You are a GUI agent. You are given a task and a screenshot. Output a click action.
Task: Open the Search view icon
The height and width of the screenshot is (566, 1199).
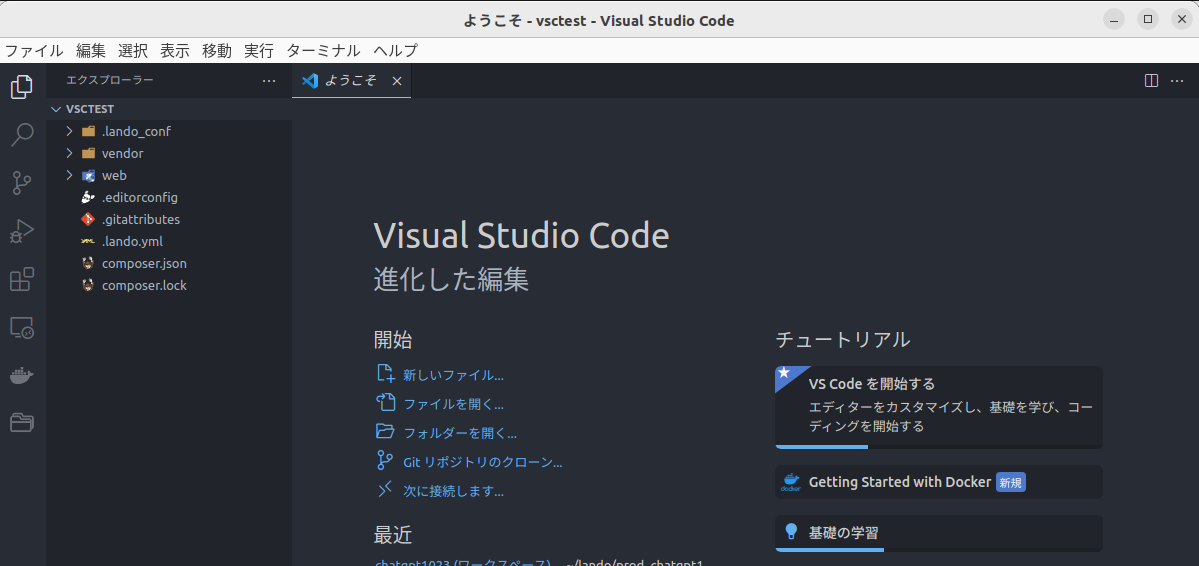pos(21,135)
